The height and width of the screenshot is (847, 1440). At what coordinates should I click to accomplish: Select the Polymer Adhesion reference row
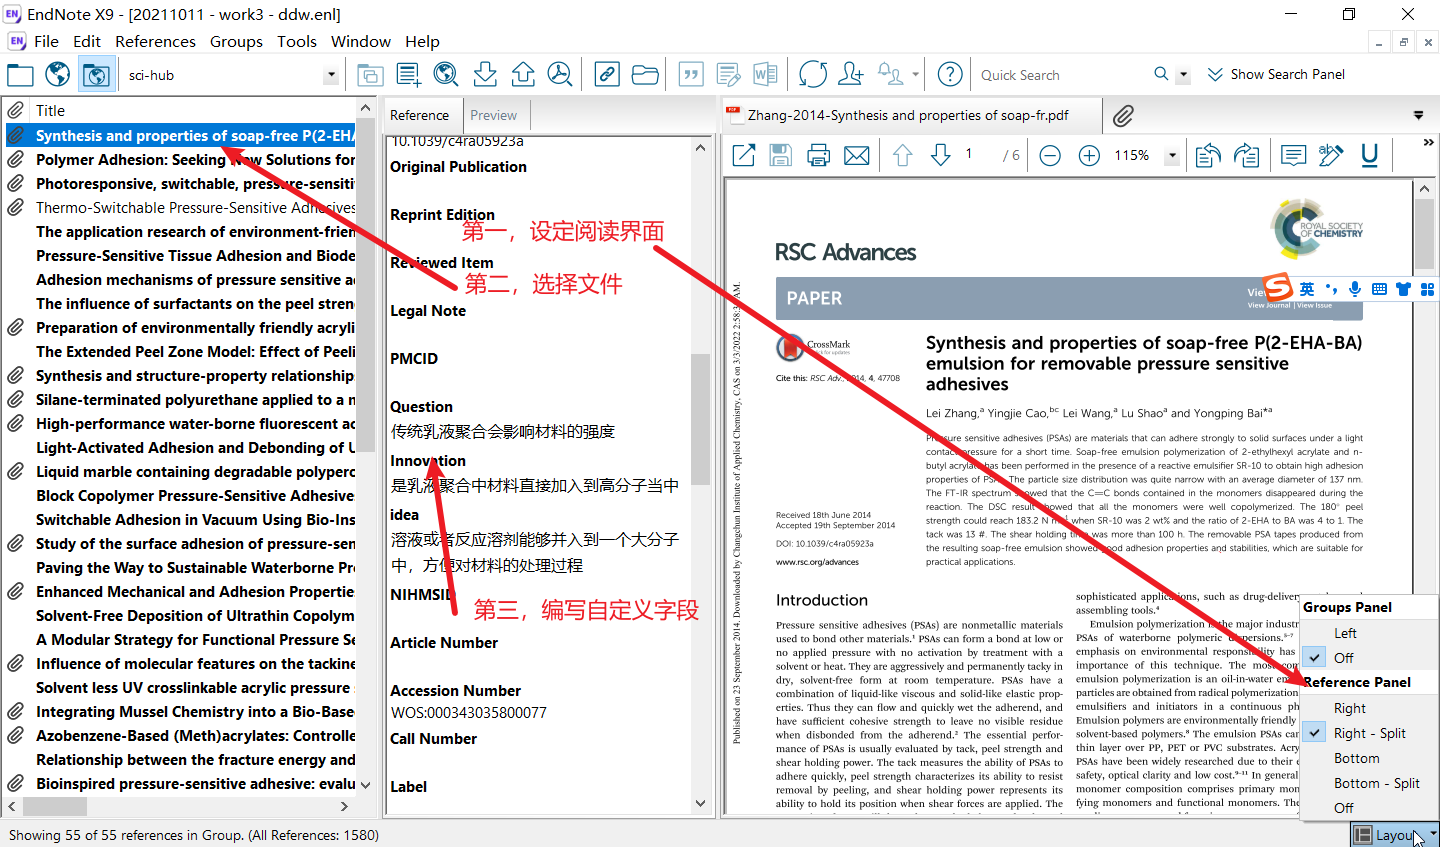tap(195, 160)
